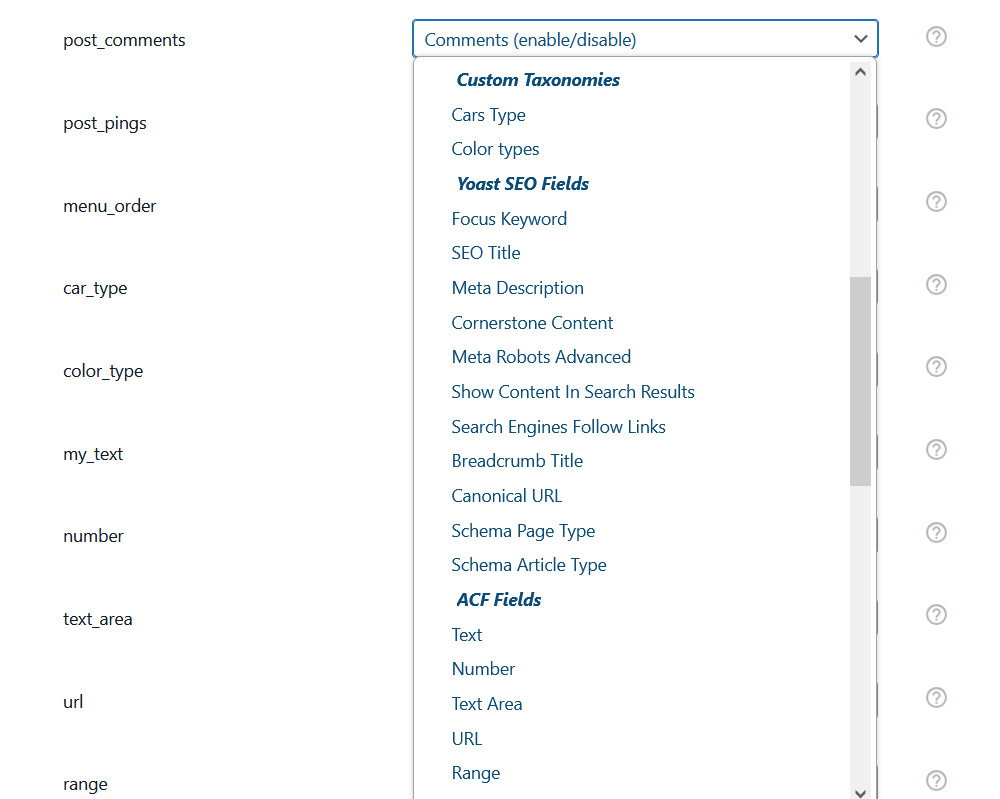
Task: Click help icon next to post_comments
Action: 936,37
